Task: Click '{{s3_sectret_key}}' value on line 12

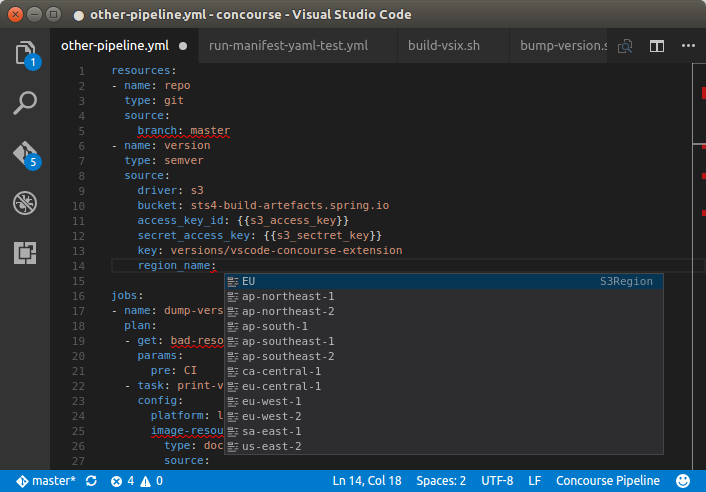Action: point(323,235)
